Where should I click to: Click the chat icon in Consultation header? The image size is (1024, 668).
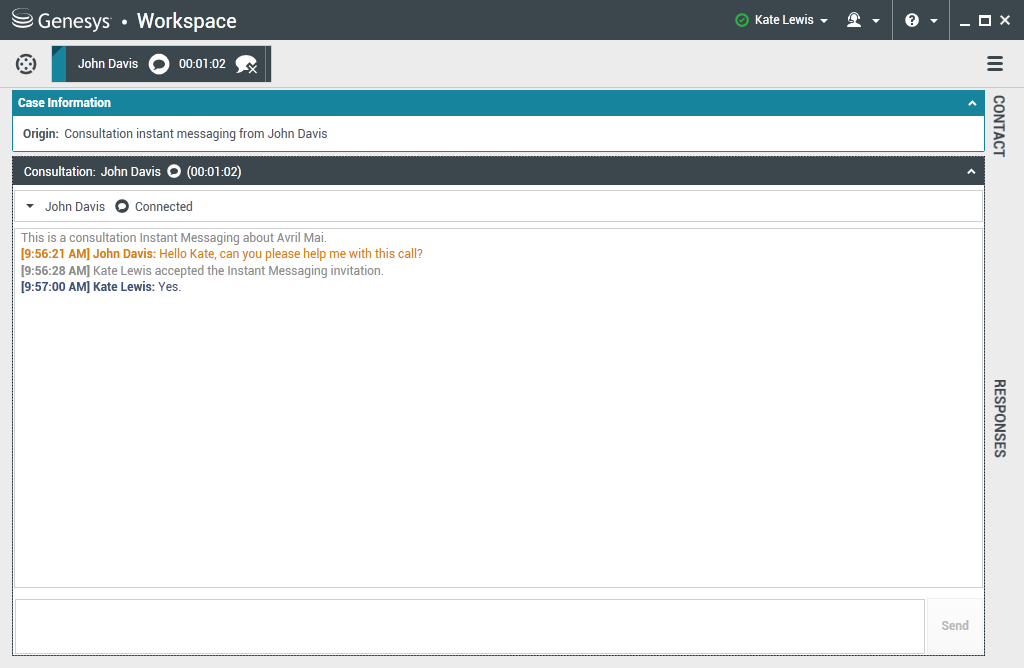pos(174,172)
